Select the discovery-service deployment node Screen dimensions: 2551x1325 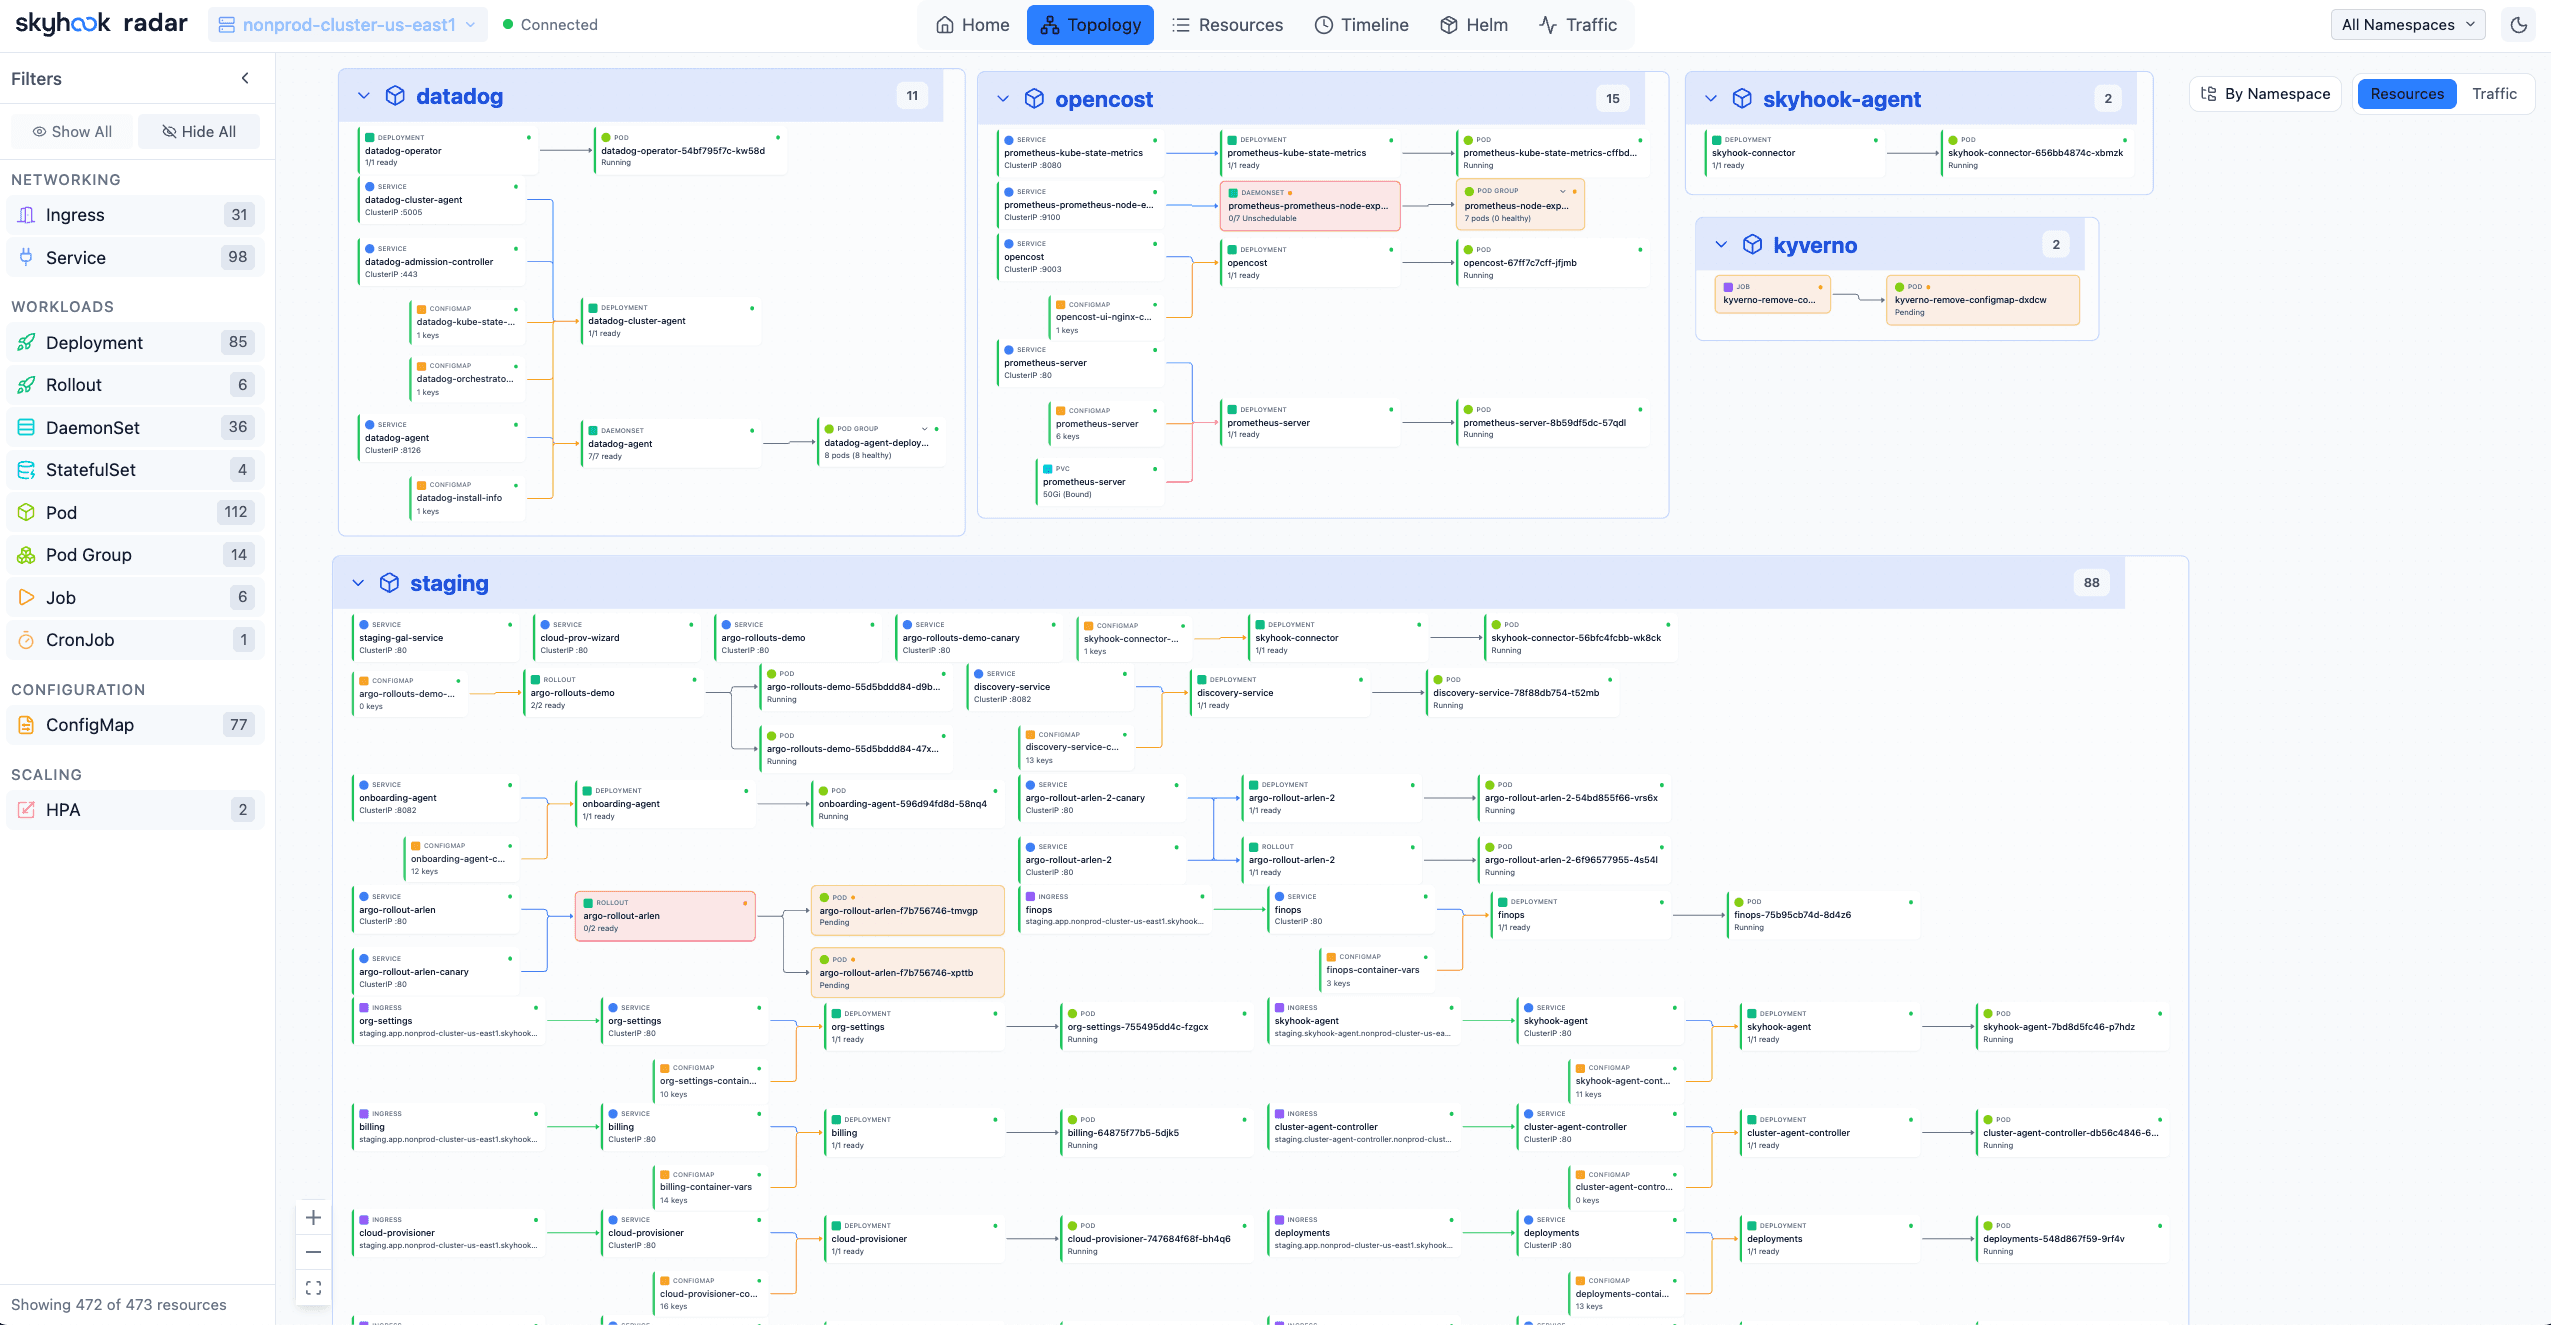click(x=1280, y=692)
